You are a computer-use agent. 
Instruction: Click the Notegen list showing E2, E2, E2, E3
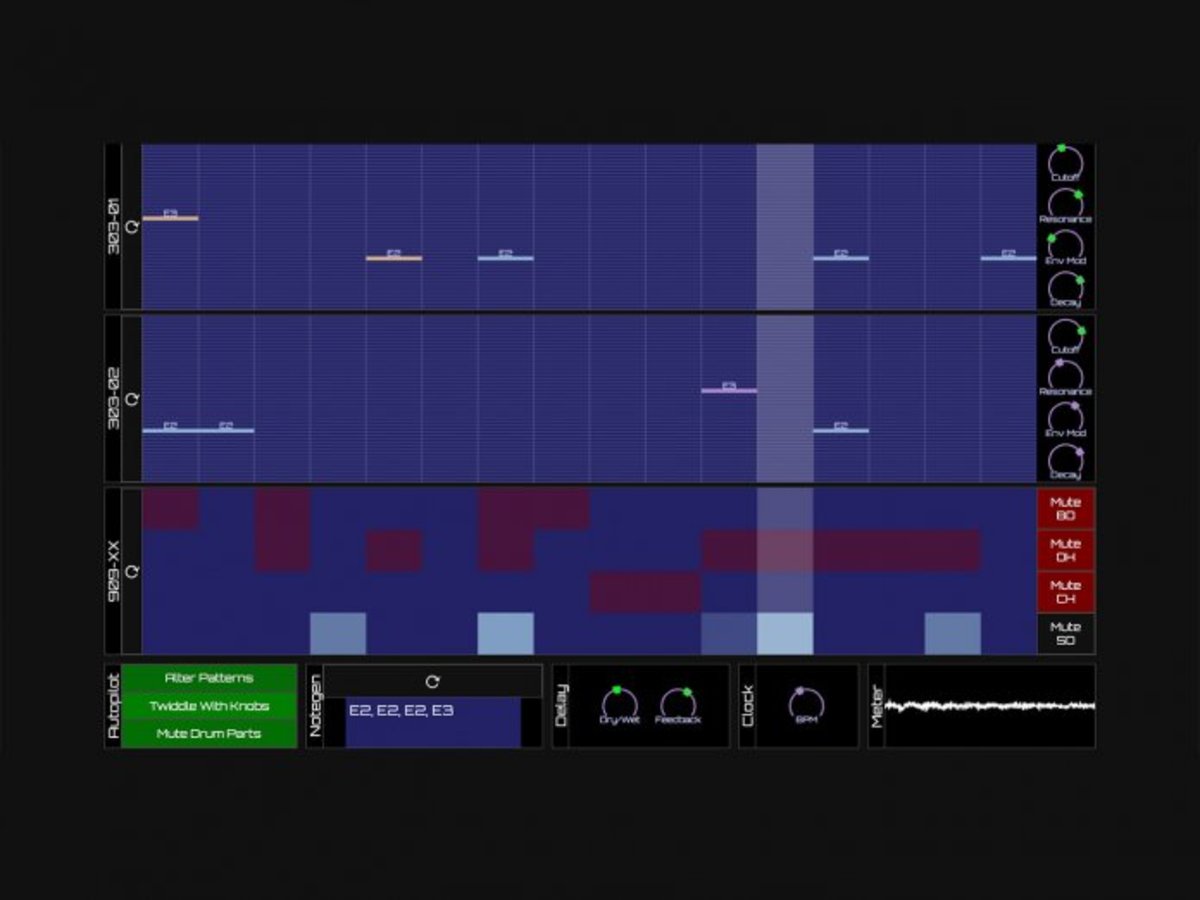(x=432, y=722)
